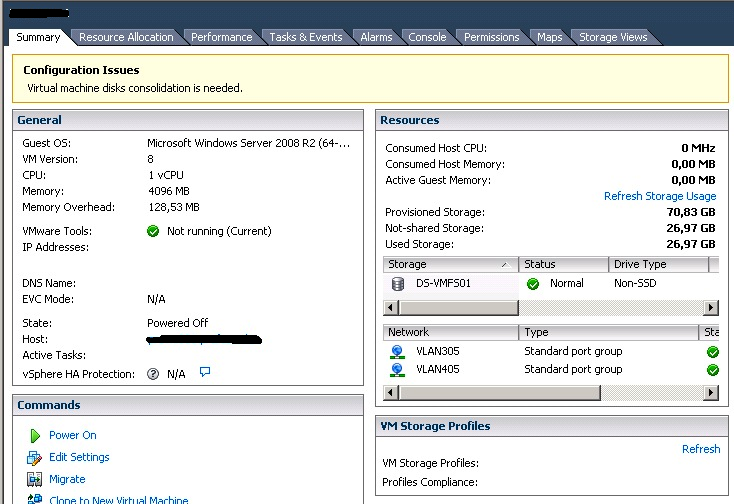Open Edit Settings command

(79, 457)
